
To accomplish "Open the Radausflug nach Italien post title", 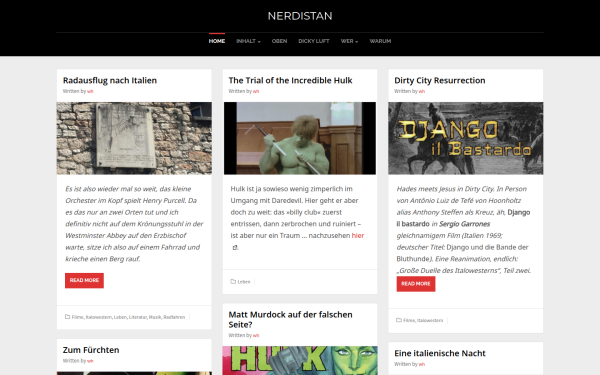I will pyautogui.click(x=110, y=80).
